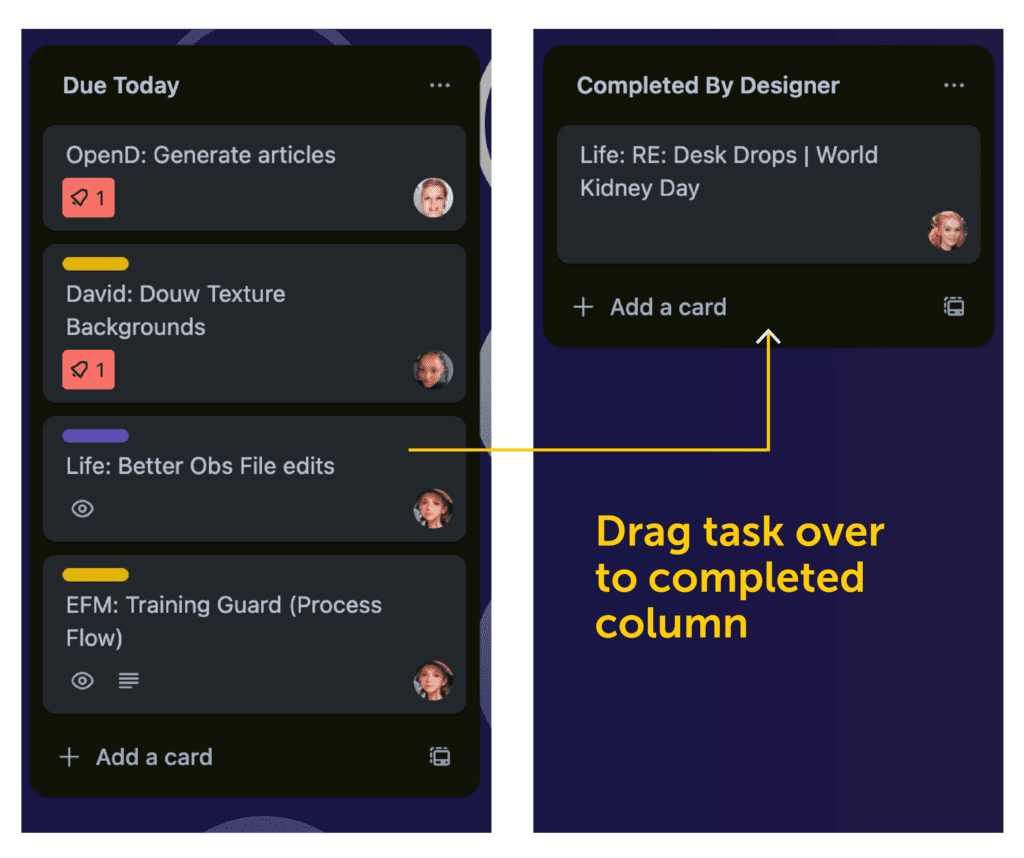Open the OpenD: Generate articles card
The height and width of the screenshot is (858, 1024).
(x=201, y=155)
